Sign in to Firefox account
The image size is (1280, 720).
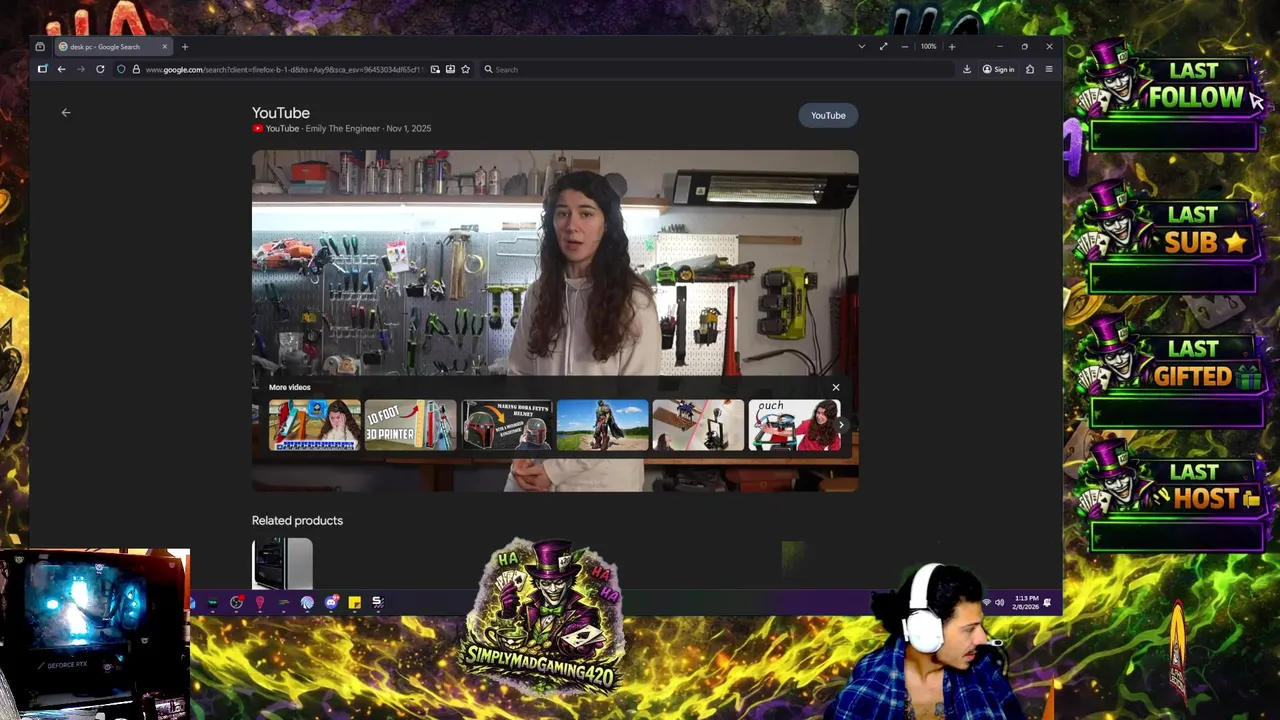[998, 69]
